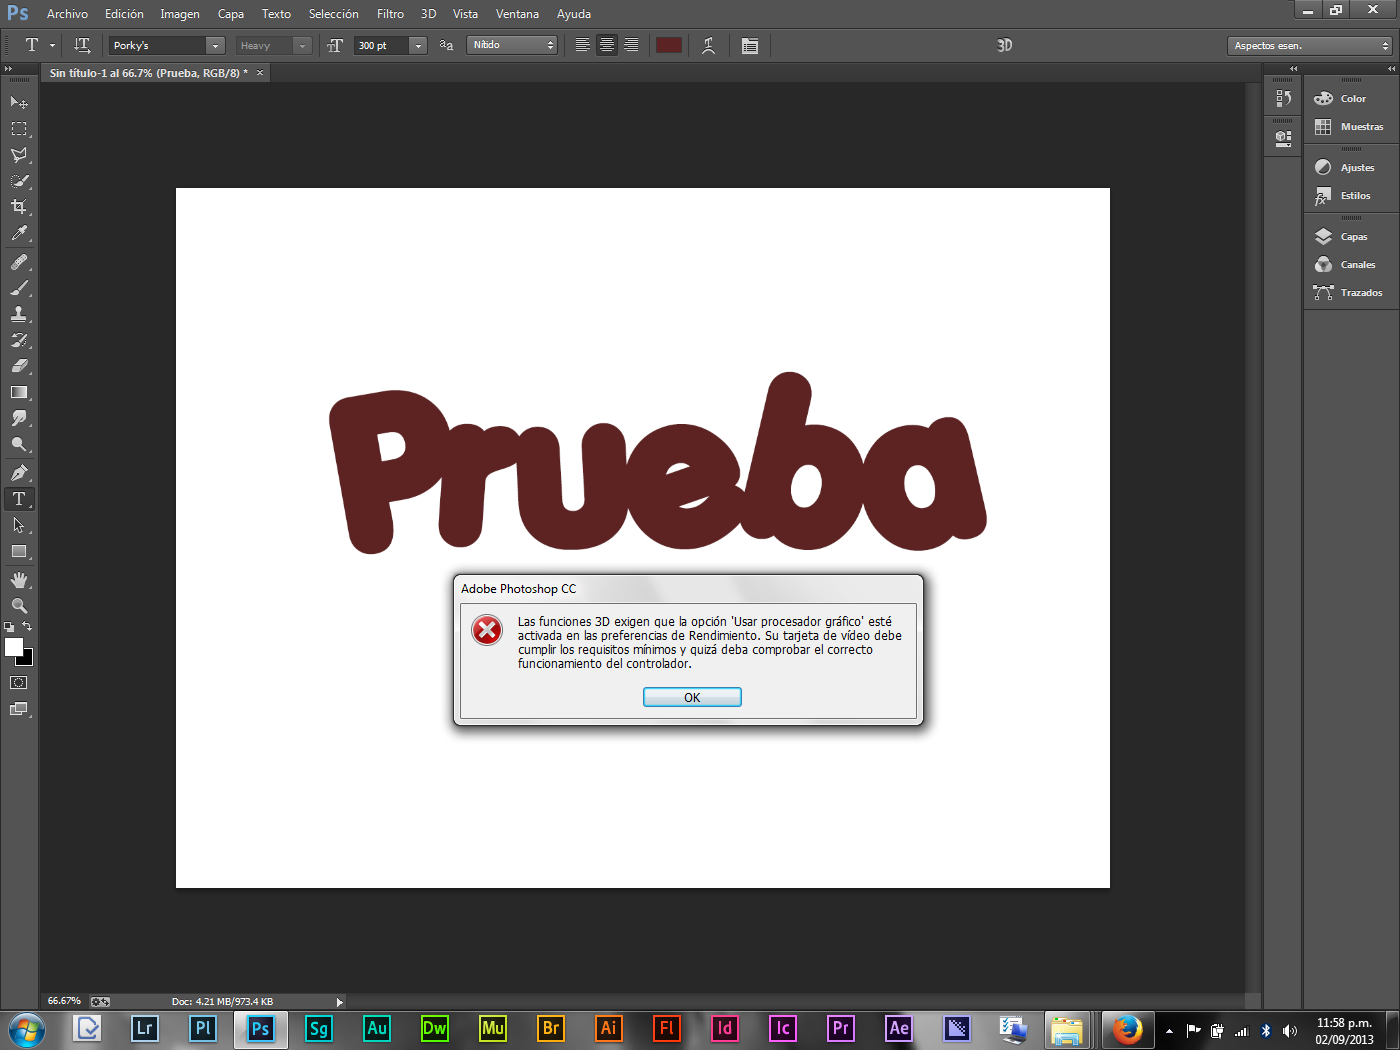Screen dimensions: 1400x1050
Task: Select the Path Selection tool
Action: click(x=19, y=525)
